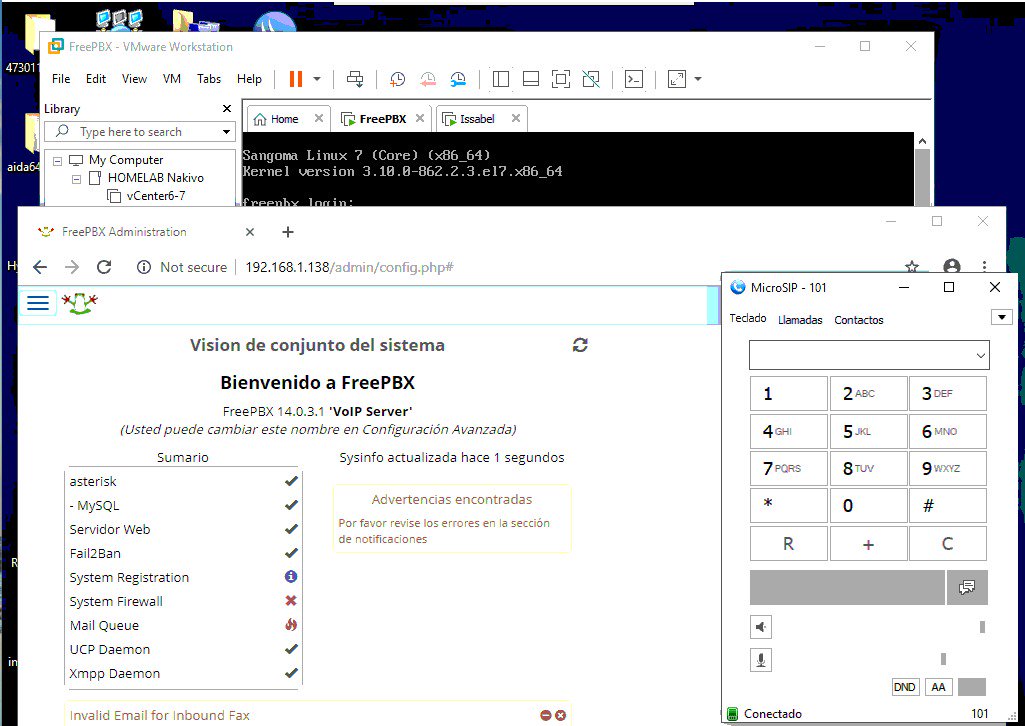Viewport: 1025px width, 726px height.
Task: Click the System Registration info icon
Action: click(x=291, y=576)
